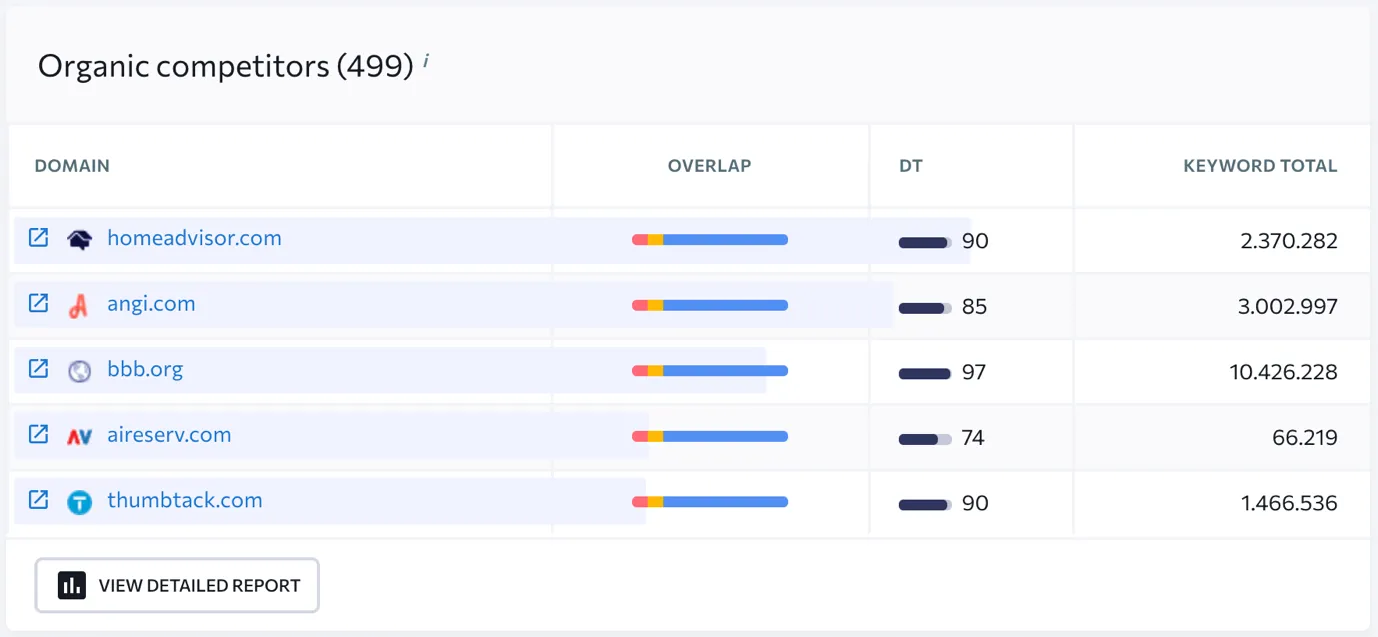Click the keyword total 10.426.228 for bbb.org
Viewport: 1378px width, 637px height.
coord(1283,372)
